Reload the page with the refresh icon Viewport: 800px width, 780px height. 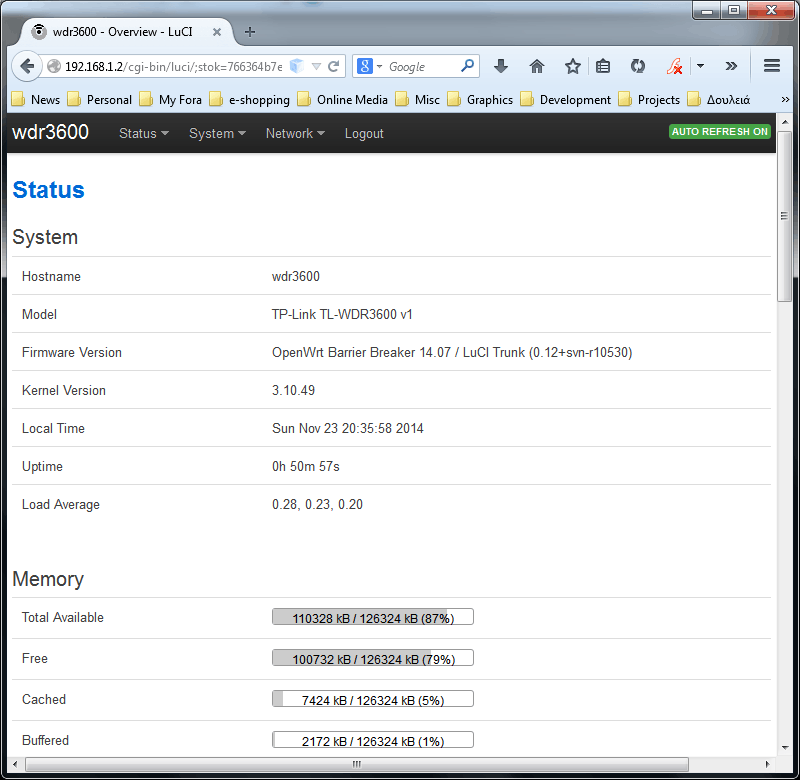(x=334, y=66)
